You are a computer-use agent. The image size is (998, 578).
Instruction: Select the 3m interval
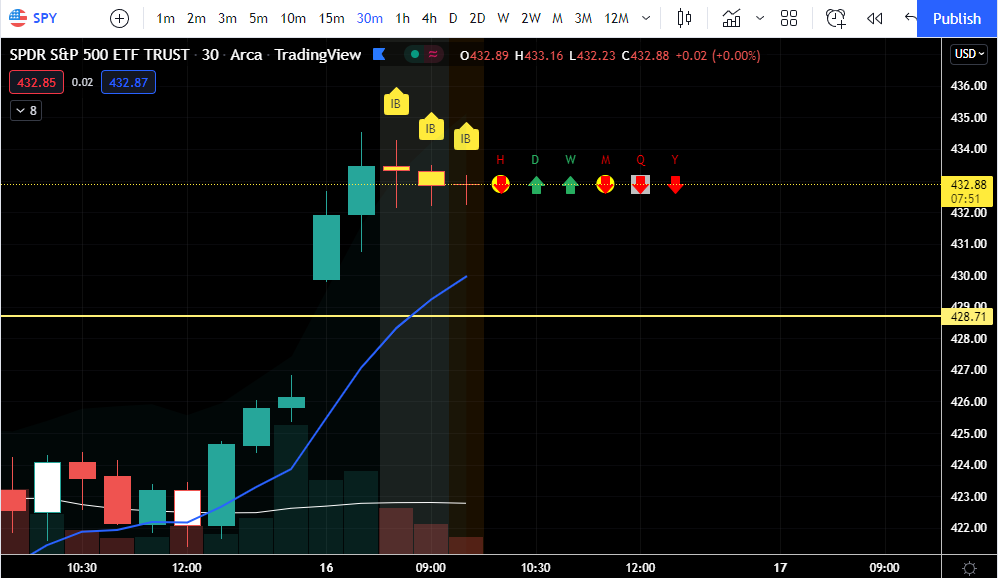tap(227, 18)
